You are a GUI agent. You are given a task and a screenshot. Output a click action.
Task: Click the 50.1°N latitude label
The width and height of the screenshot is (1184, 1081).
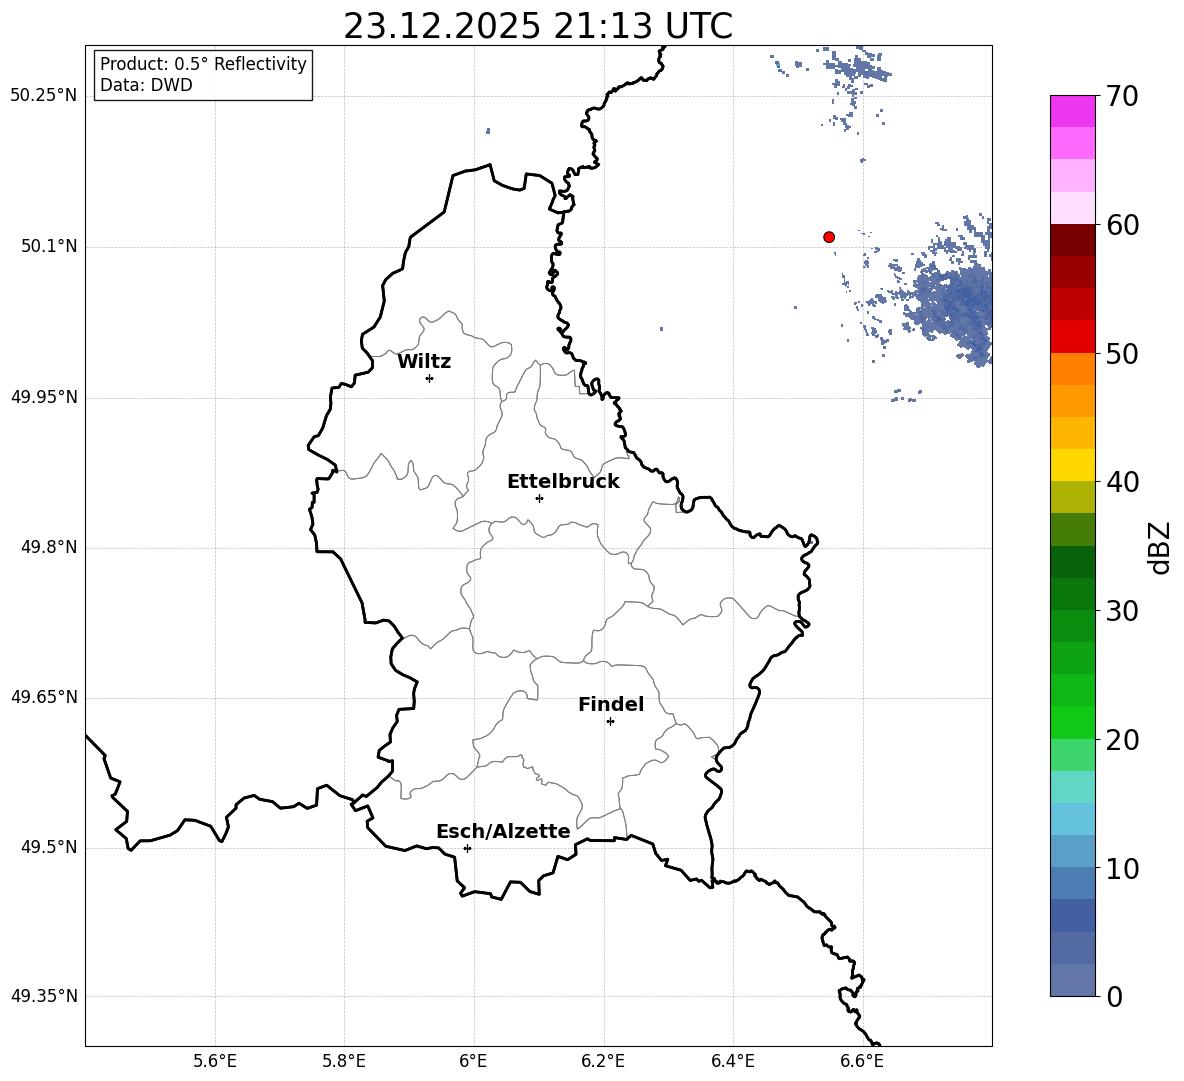click(49, 247)
